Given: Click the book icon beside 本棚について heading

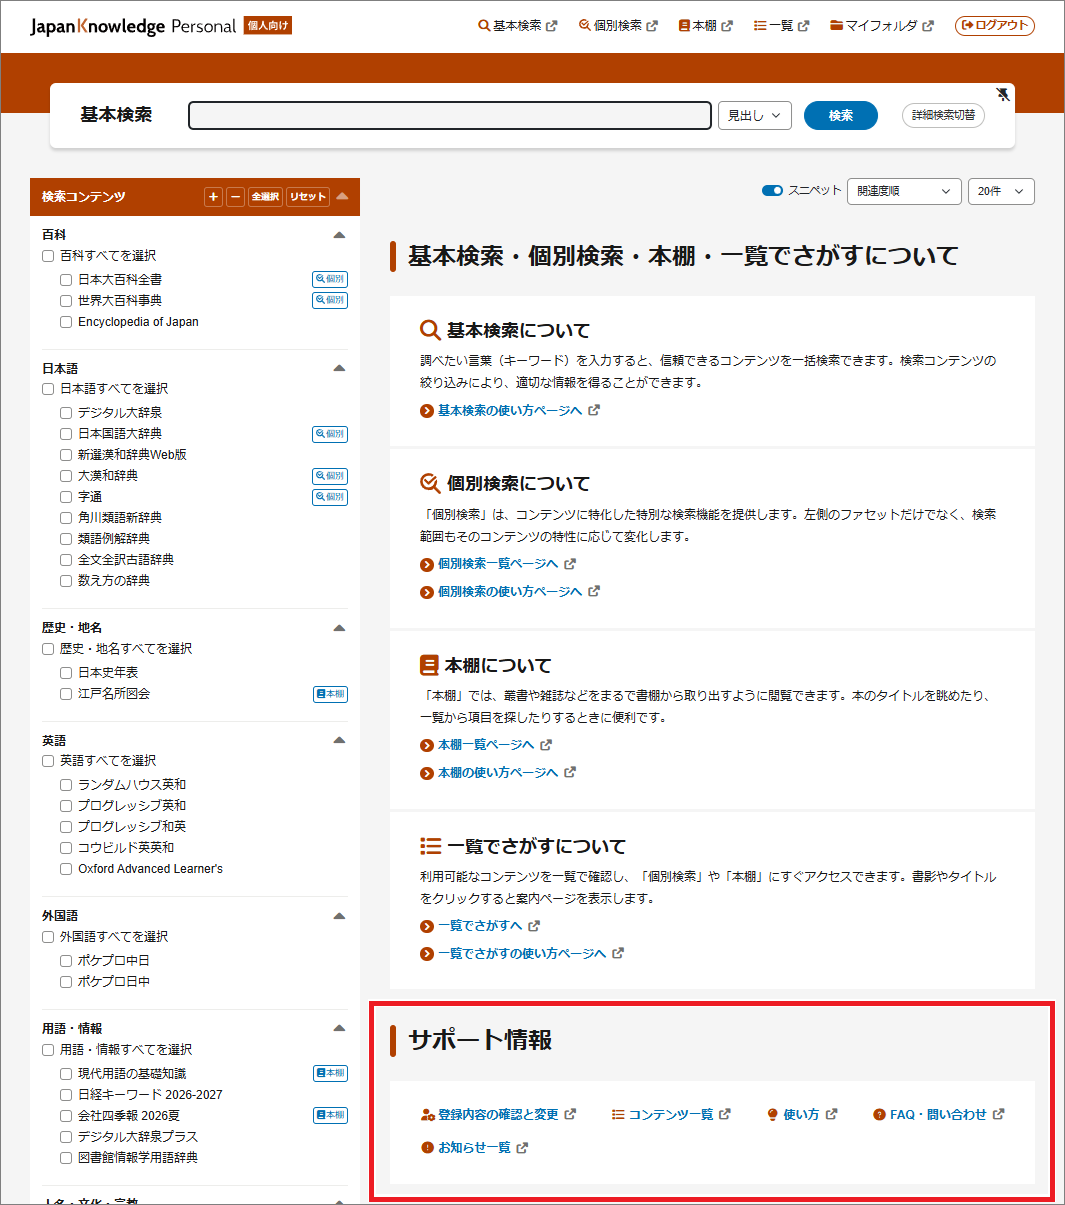Looking at the screenshot, I should [x=429, y=665].
